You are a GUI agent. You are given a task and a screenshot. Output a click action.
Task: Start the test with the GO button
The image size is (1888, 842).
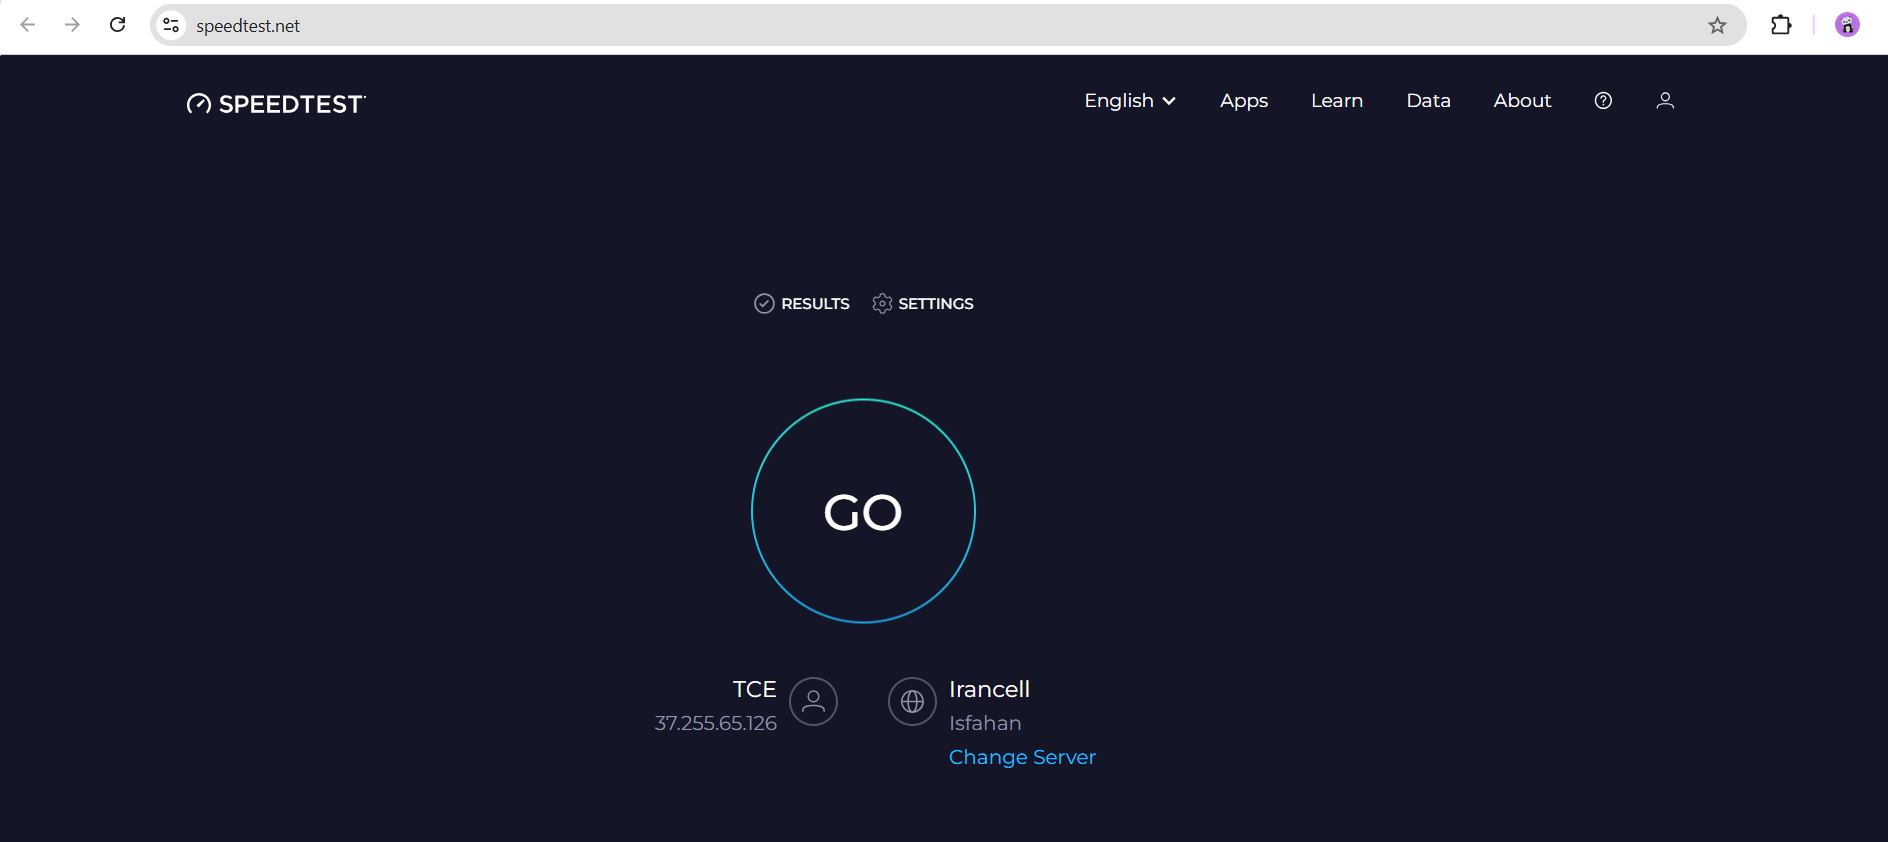[863, 511]
